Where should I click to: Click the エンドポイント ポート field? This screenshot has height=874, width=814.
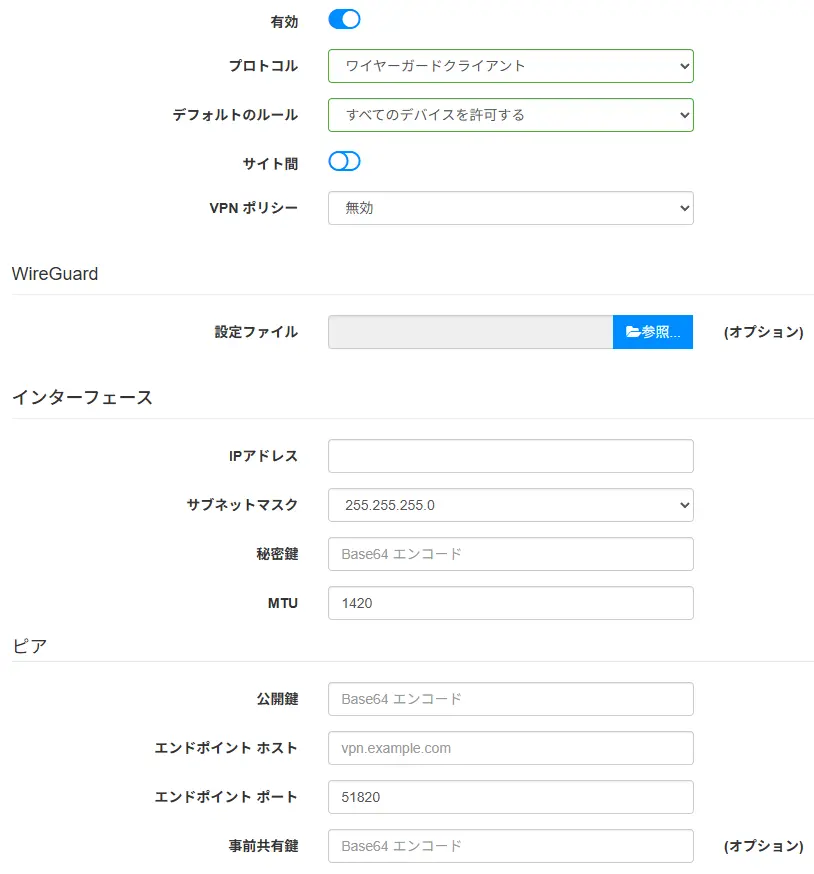(511, 797)
